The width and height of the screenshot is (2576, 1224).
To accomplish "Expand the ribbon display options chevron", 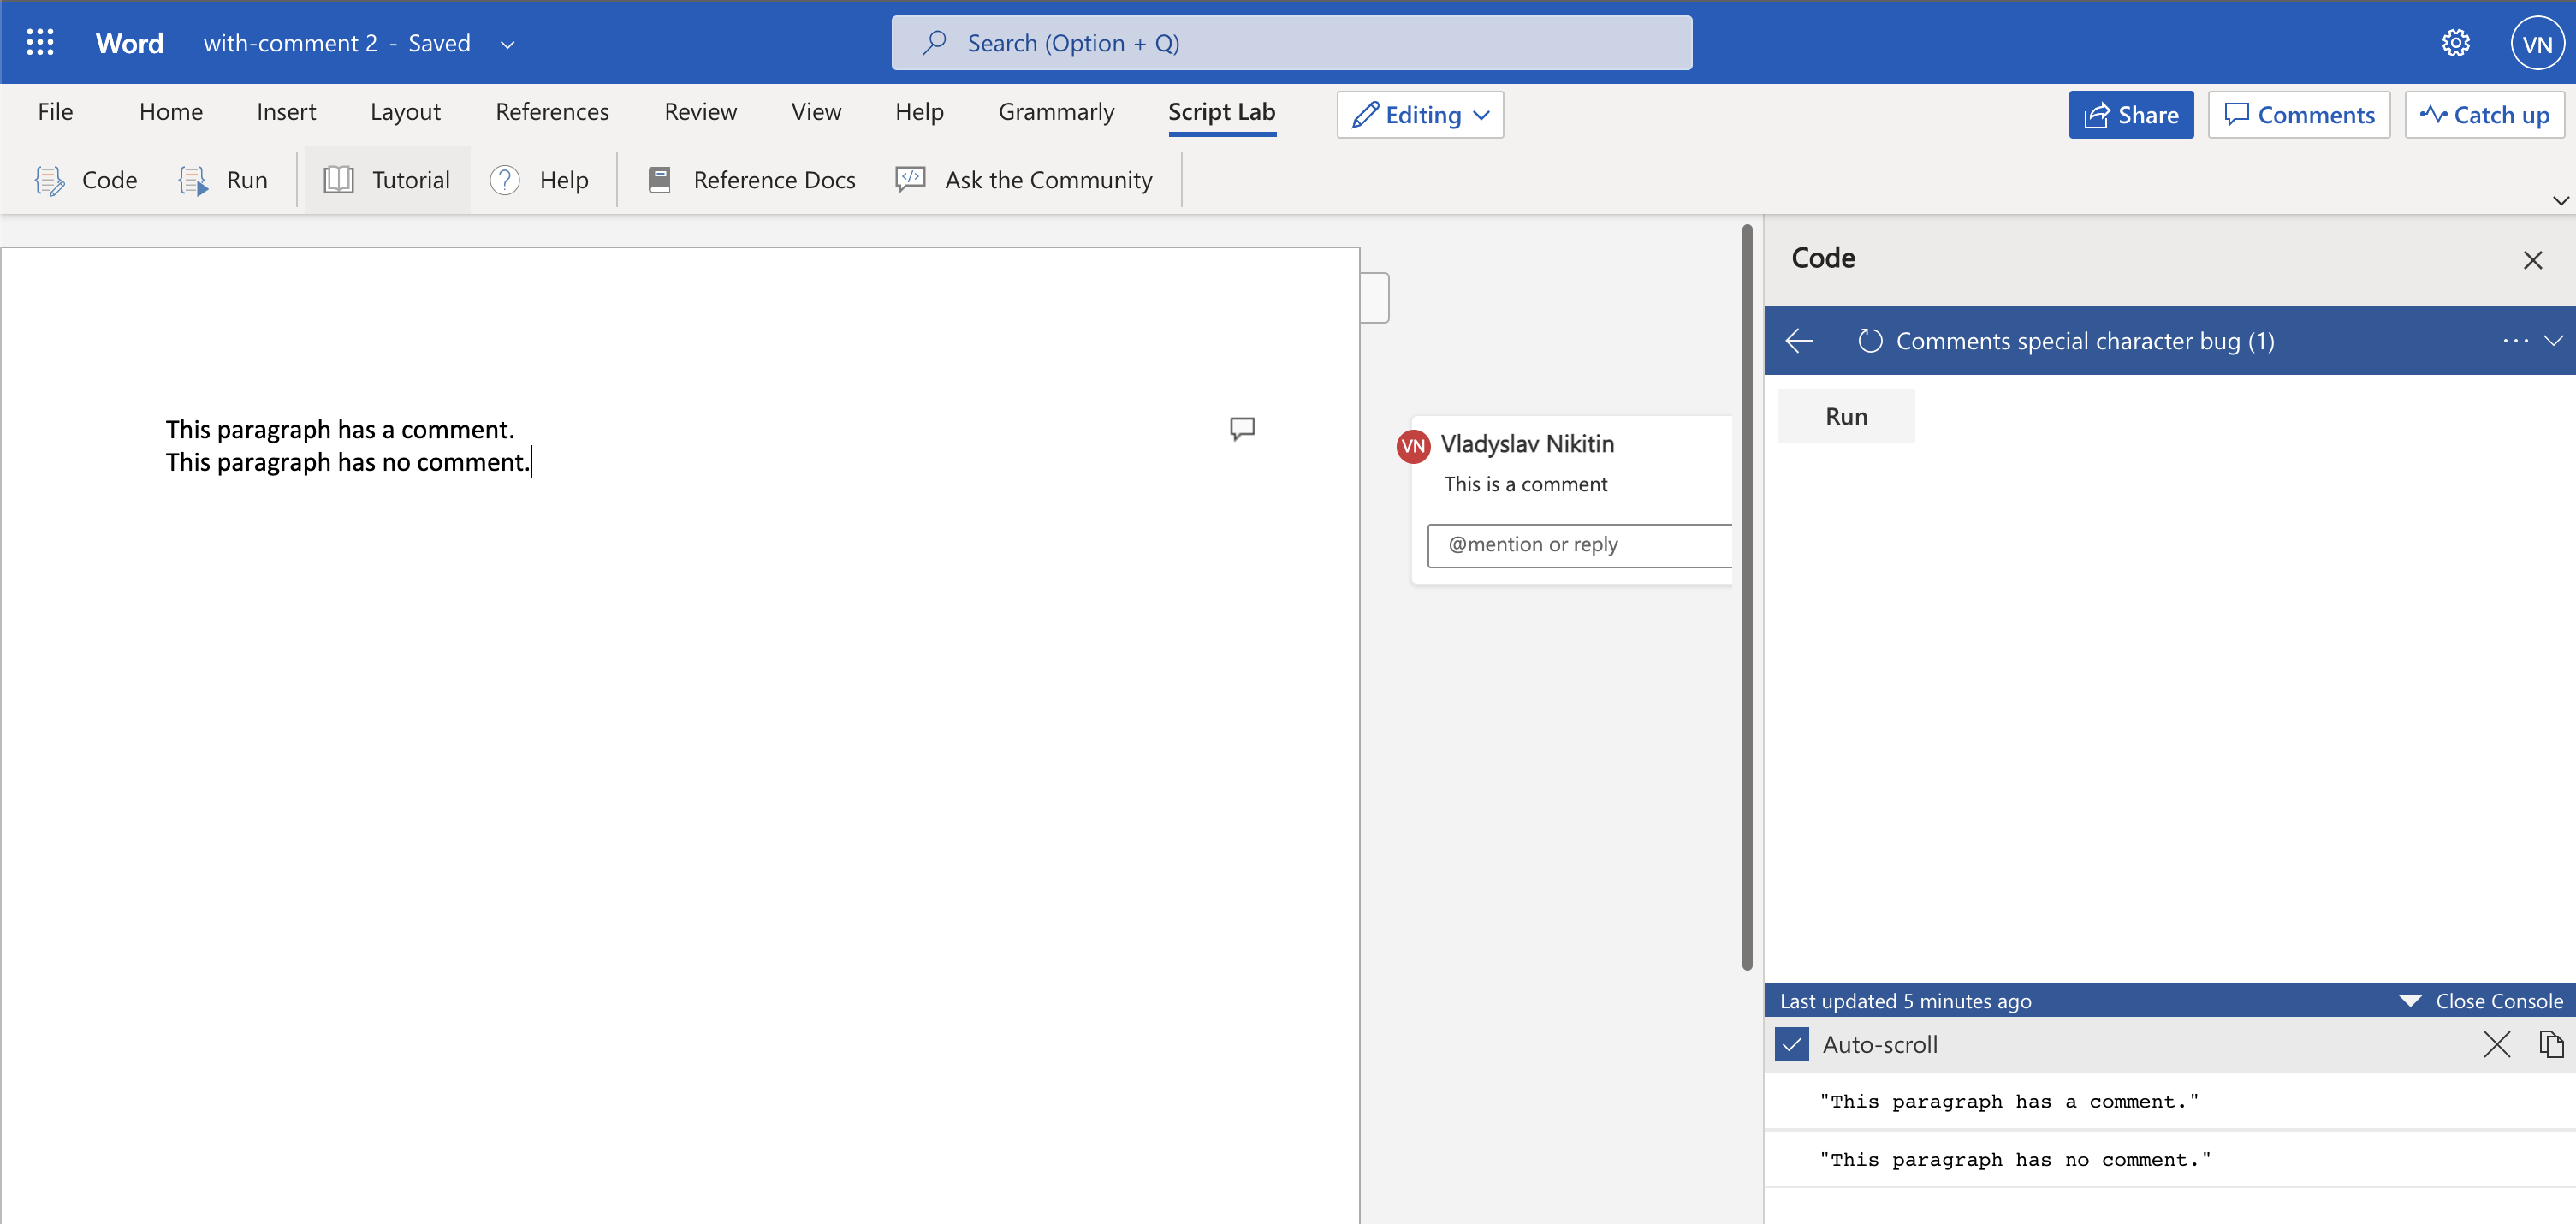I will tap(2559, 200).
